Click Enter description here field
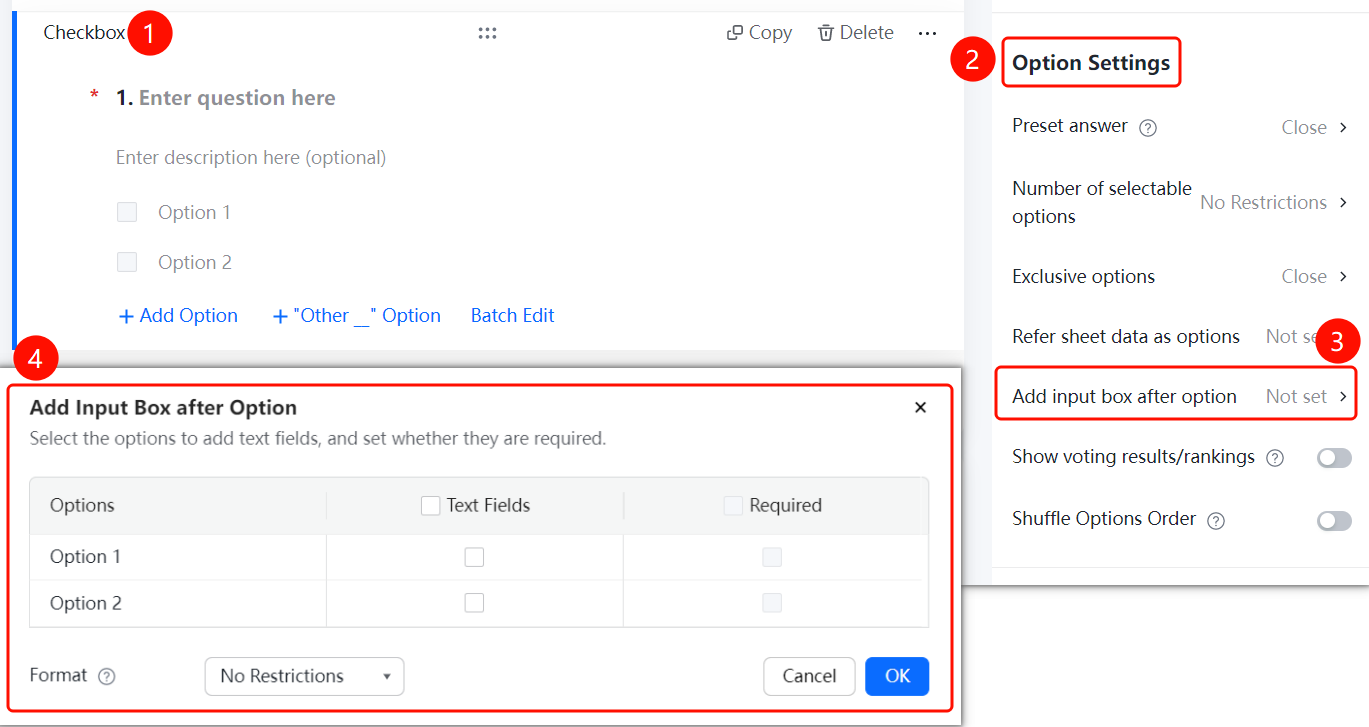The height and width of the screenshot is (727, 1369). (251, 157)
